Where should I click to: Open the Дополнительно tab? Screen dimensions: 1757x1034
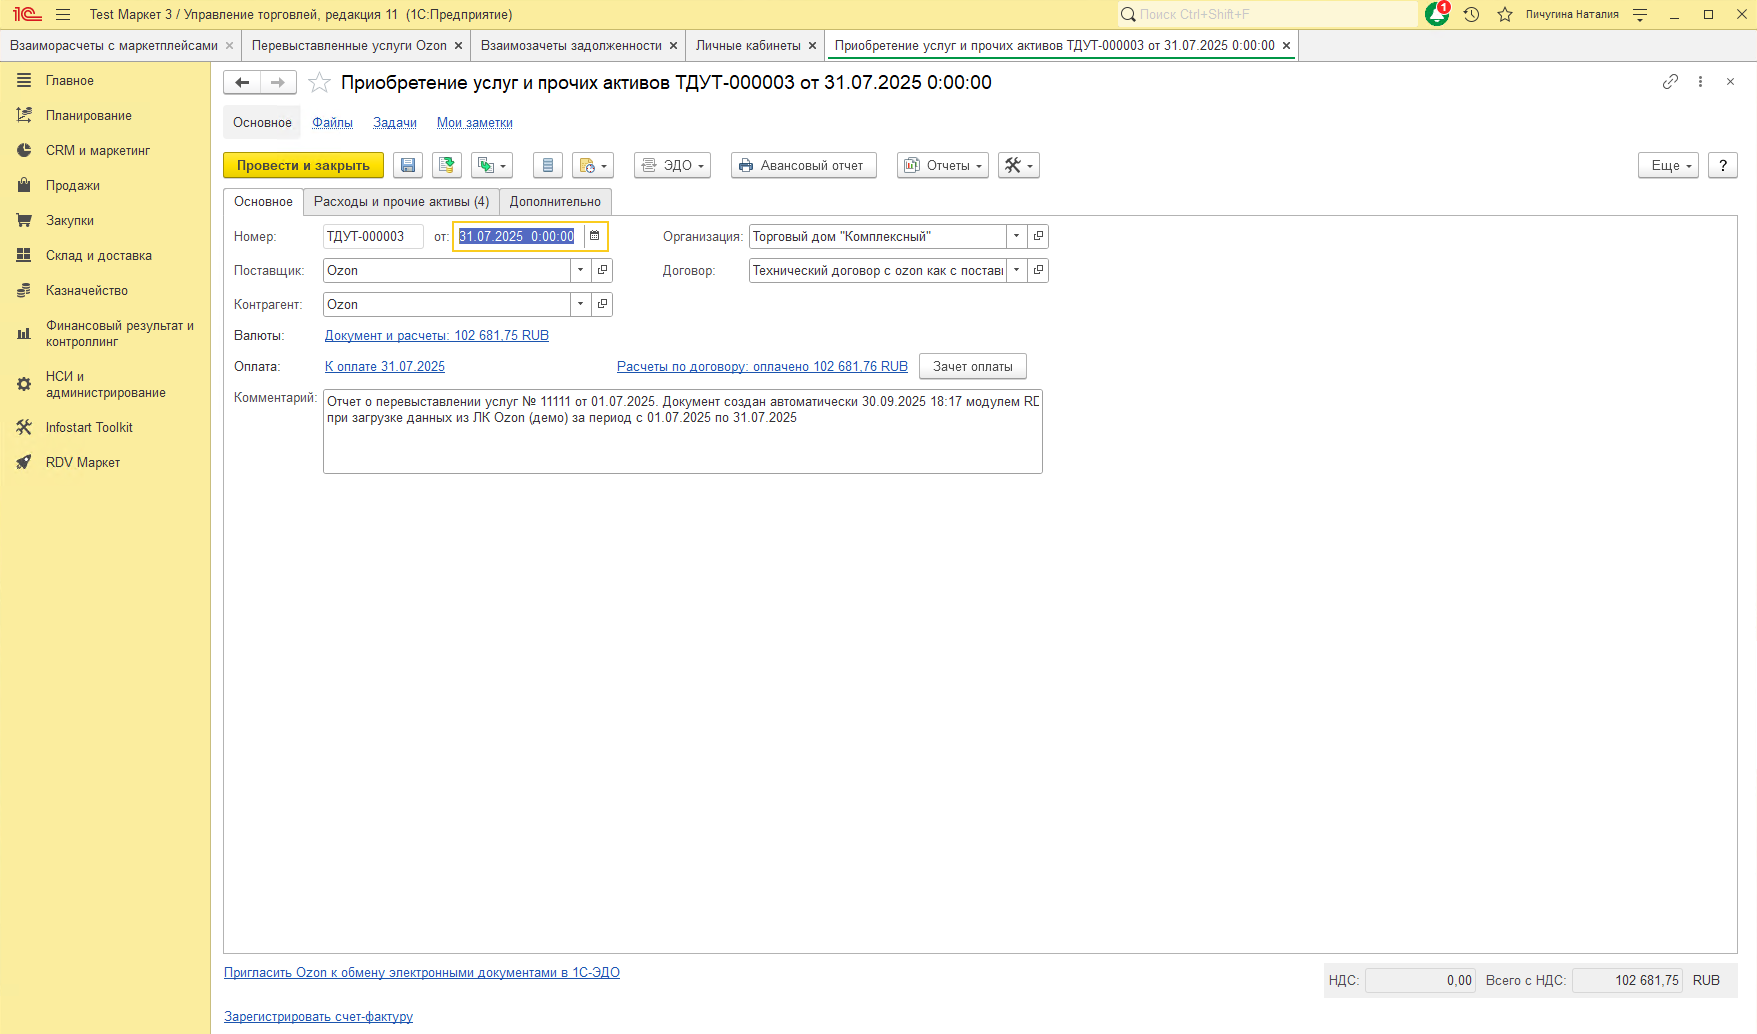(555, 201)
